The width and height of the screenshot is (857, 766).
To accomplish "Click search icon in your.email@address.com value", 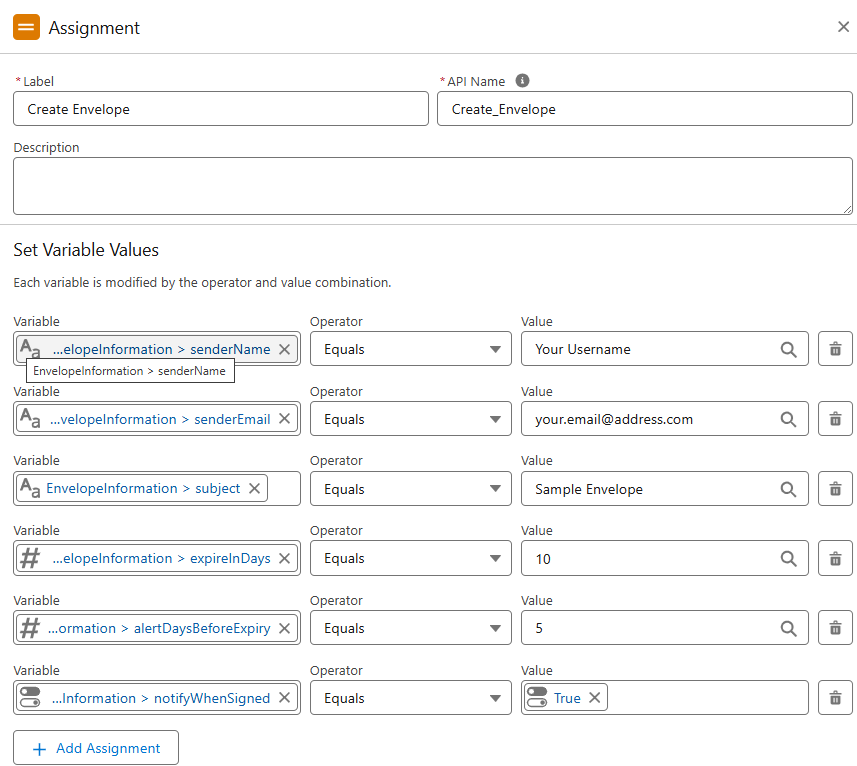I will click(x=788, y=419).
